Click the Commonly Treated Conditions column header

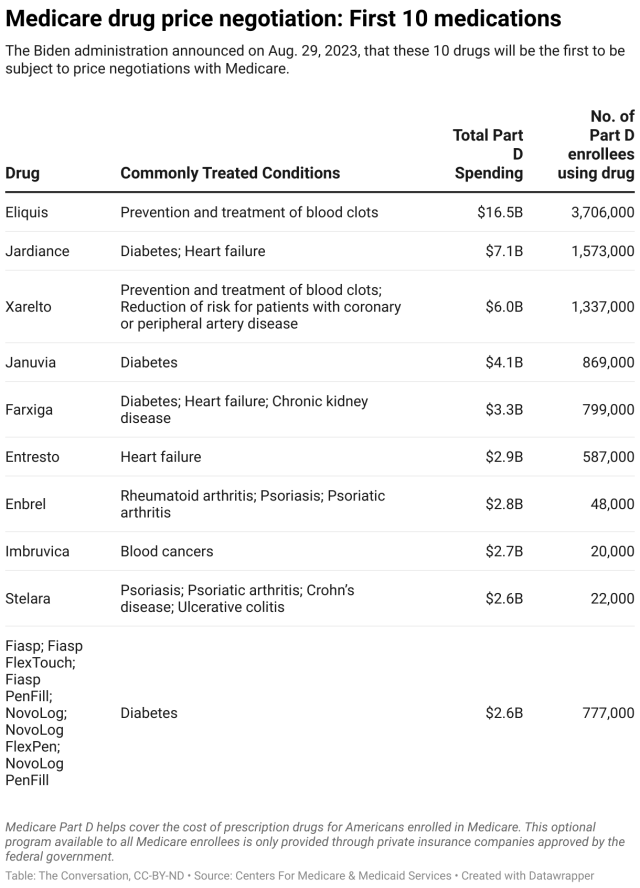(230, 173)
